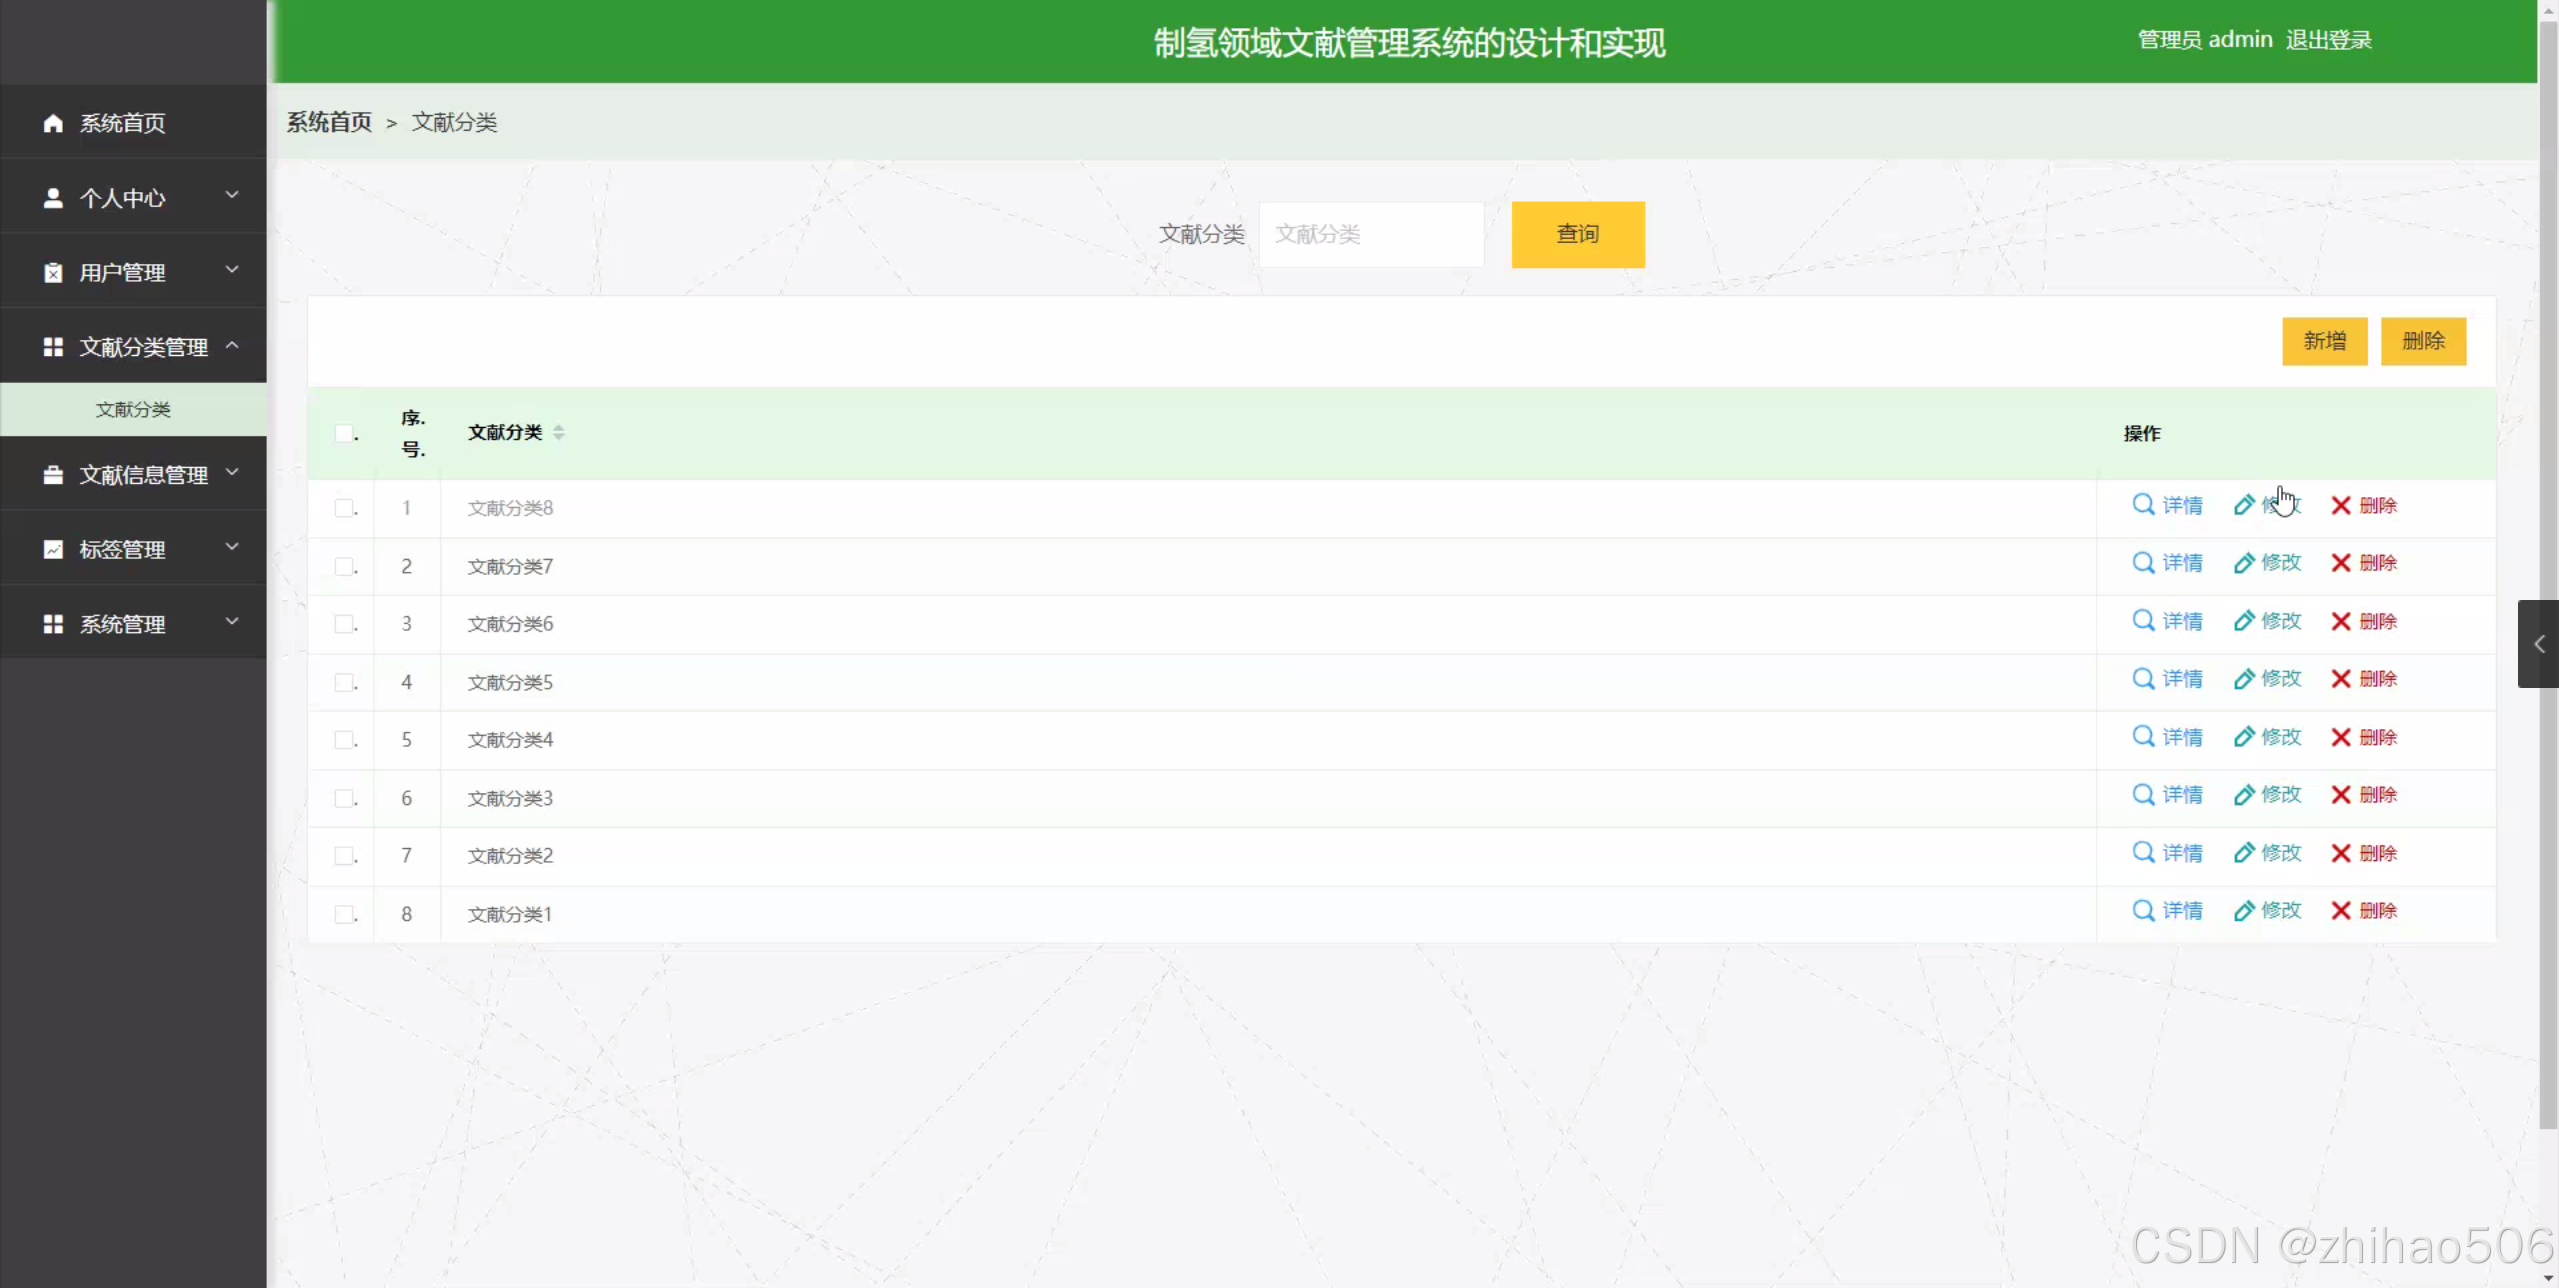Viewport: 2559px width, 1288px height.
Task: Click magnifier detail icon for 文献分类7
Action: [2142, 563]
